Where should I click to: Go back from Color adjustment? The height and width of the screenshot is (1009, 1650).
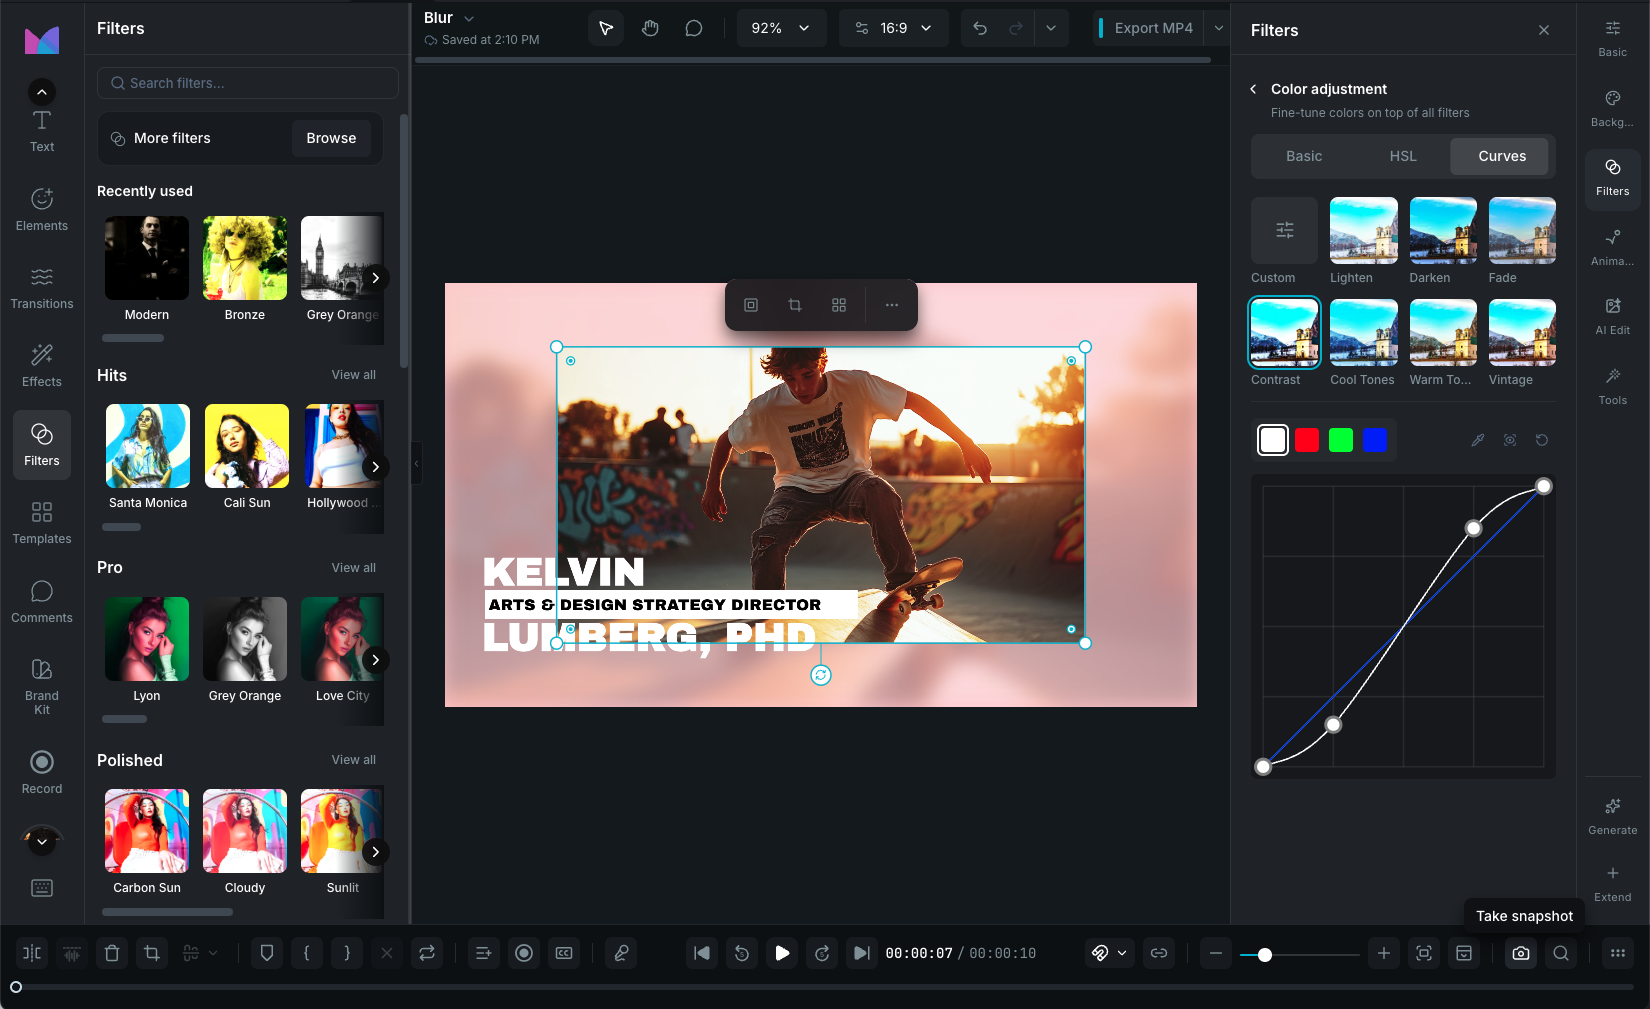pos(1254,89)
